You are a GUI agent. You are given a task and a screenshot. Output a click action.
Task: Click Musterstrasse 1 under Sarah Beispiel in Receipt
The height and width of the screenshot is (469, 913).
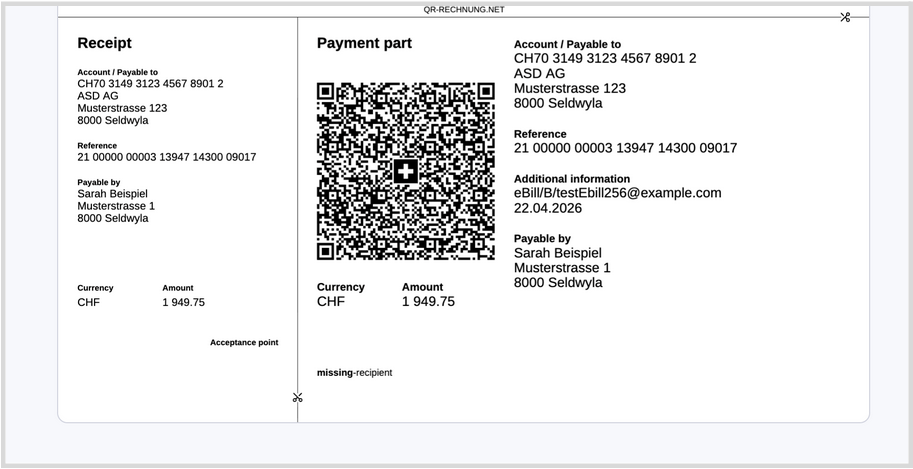116,206
